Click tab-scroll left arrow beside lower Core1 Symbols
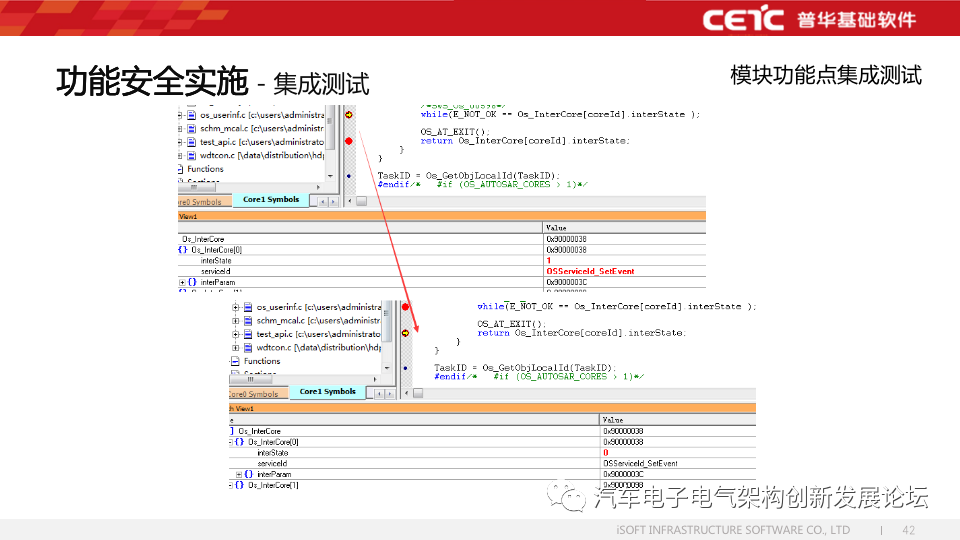The height and width of the screenshot is (540, 960). pyautogui.click(x=379, y=394)
